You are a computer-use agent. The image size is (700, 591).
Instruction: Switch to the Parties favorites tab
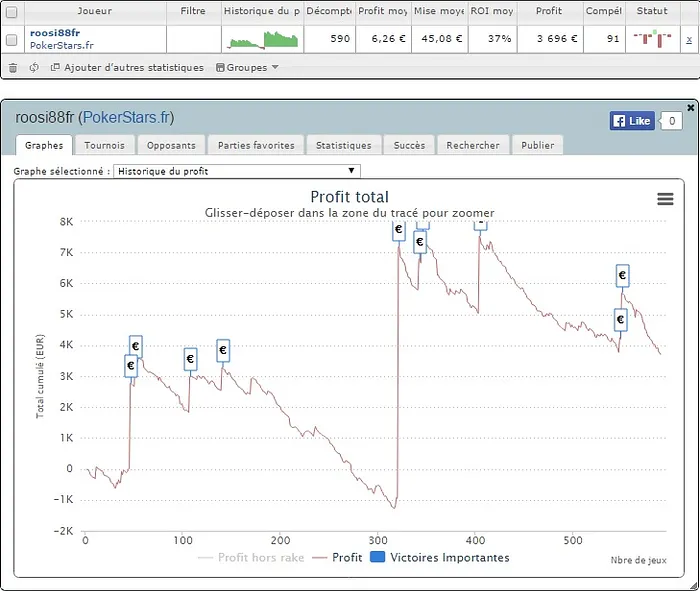pos(256,145)
